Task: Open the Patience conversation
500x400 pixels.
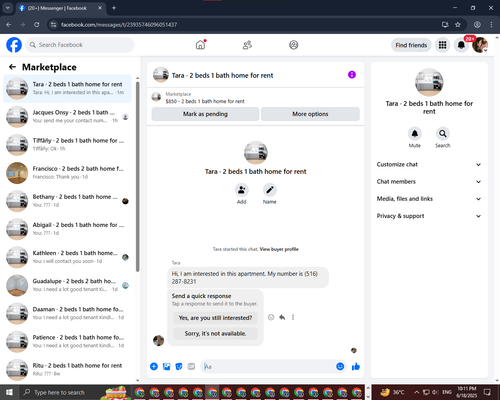Action: [67, 341]
